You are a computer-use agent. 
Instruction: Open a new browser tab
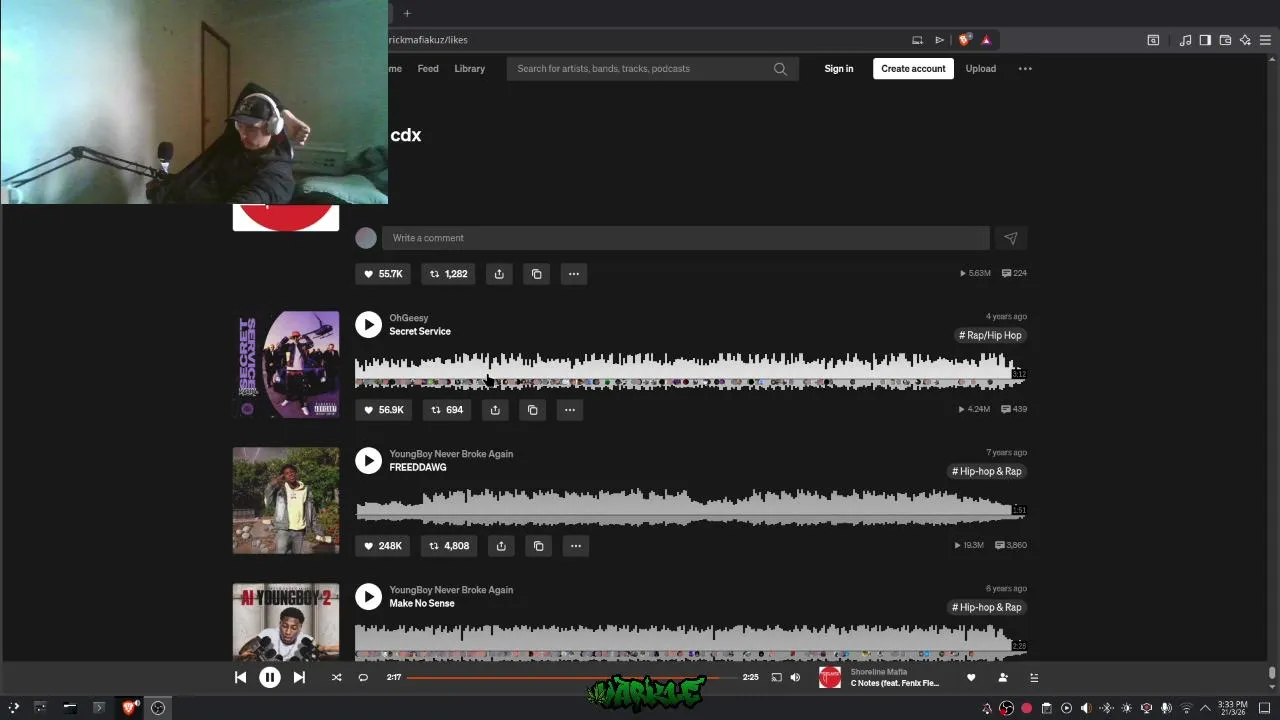point(407,13)
